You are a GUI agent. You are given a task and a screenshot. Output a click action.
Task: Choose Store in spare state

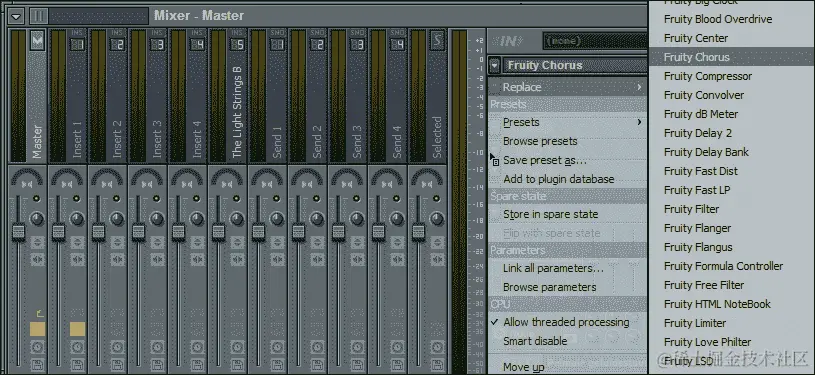click(x=568, y=214)
